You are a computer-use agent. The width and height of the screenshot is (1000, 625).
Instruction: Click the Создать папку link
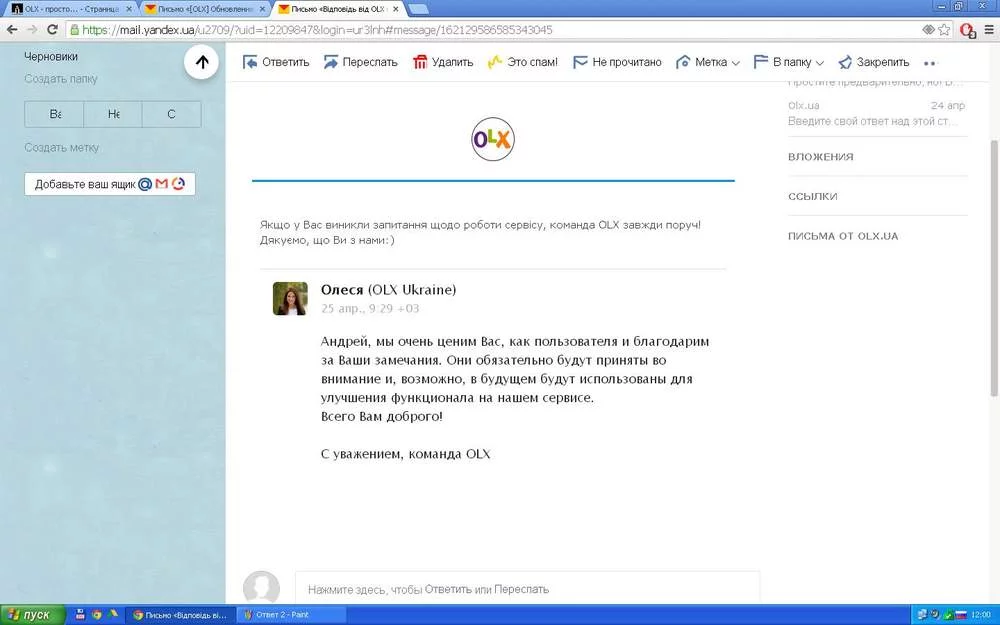[61, 79]
